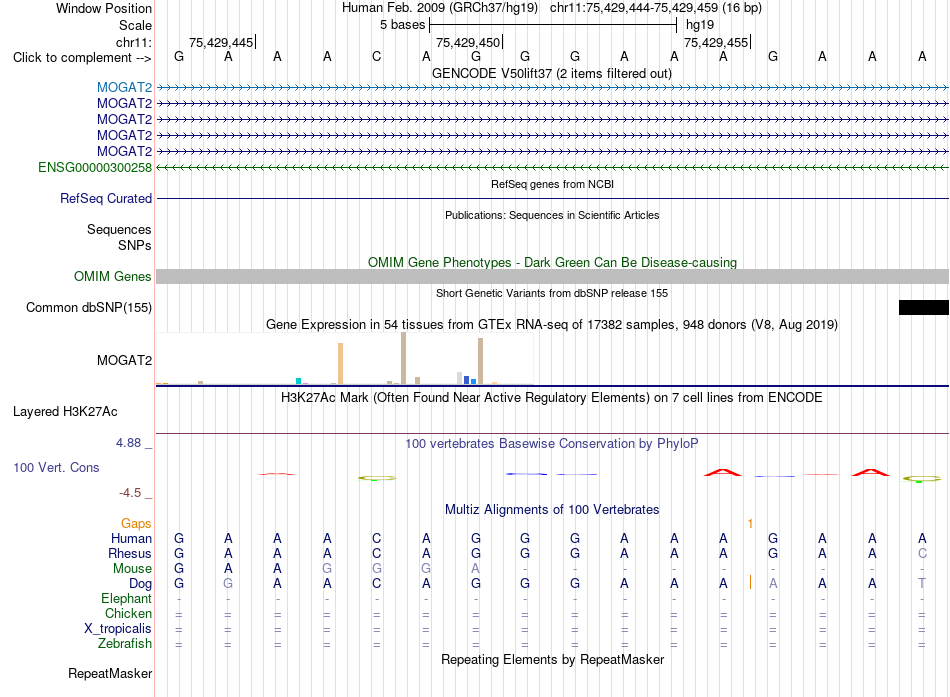Select the 75,429,455 position marker

point(716,42)
